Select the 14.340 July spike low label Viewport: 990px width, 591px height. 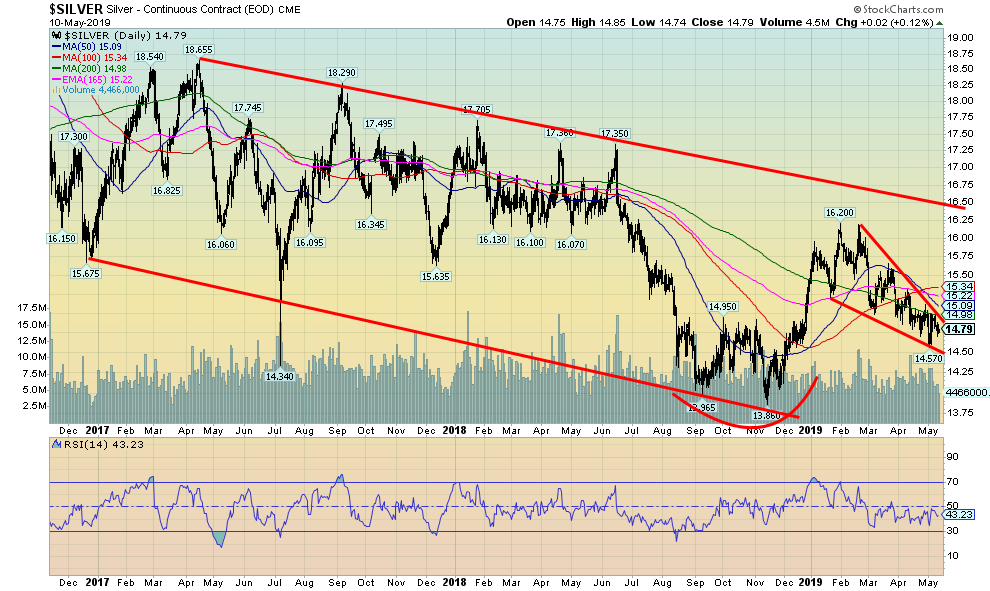click(x=278, y=376)
